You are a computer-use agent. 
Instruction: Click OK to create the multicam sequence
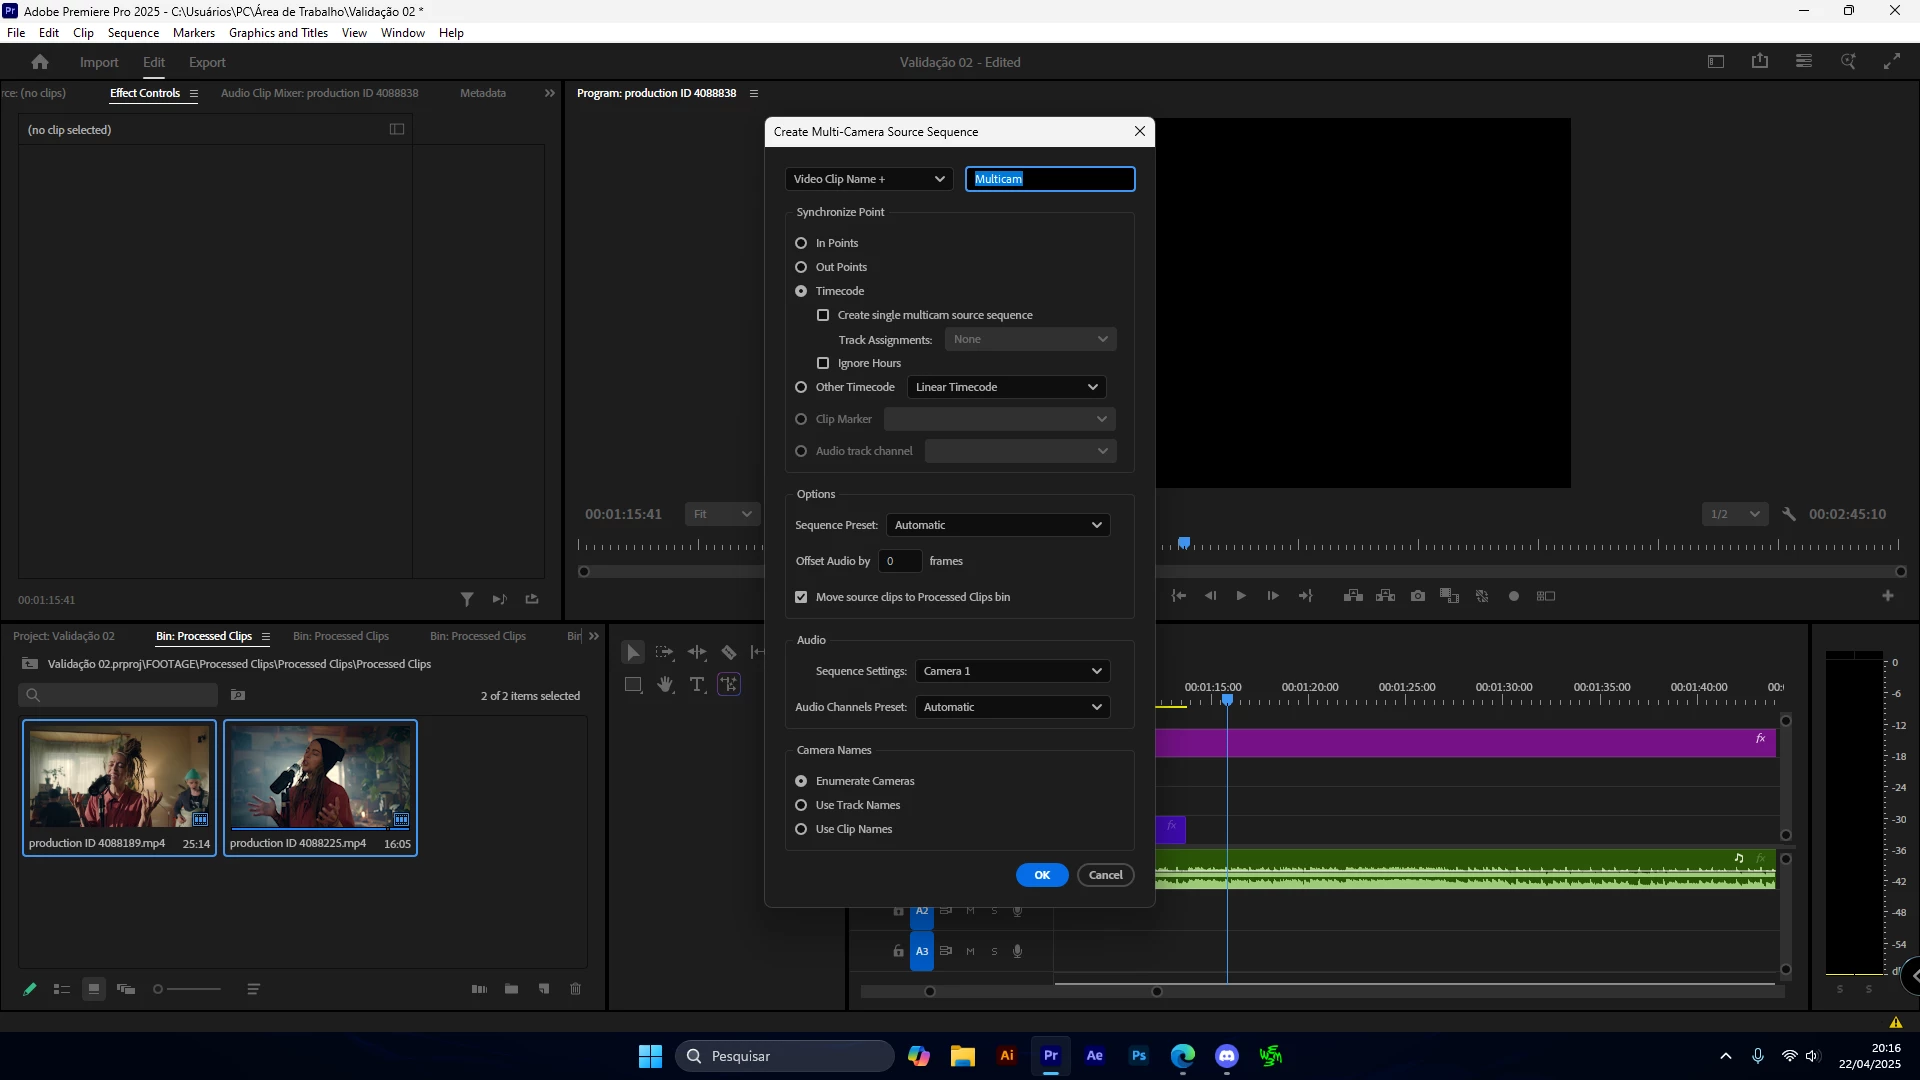tap(1042, 875)
